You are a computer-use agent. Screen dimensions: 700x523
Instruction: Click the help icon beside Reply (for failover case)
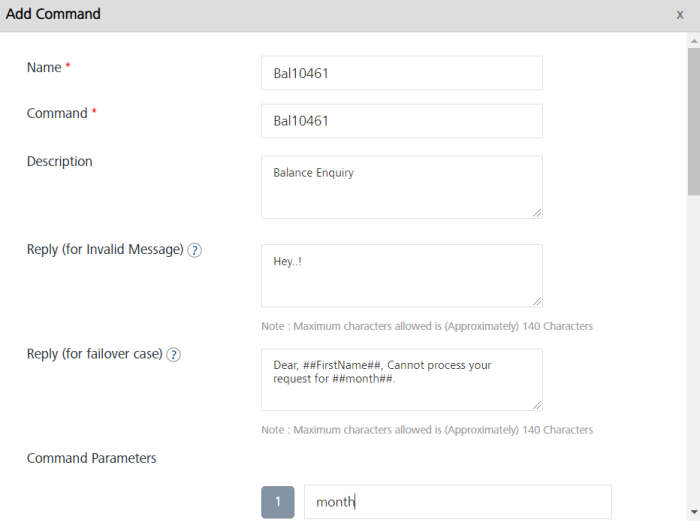click(x=174, y=354)
